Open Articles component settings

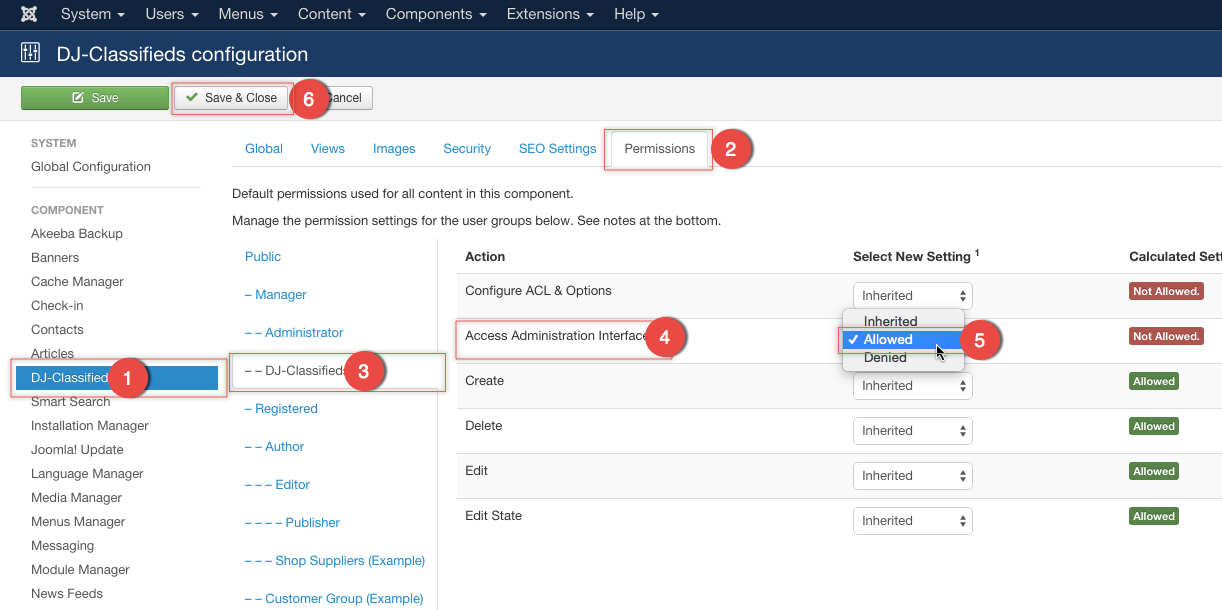click(x=52, y=354)
